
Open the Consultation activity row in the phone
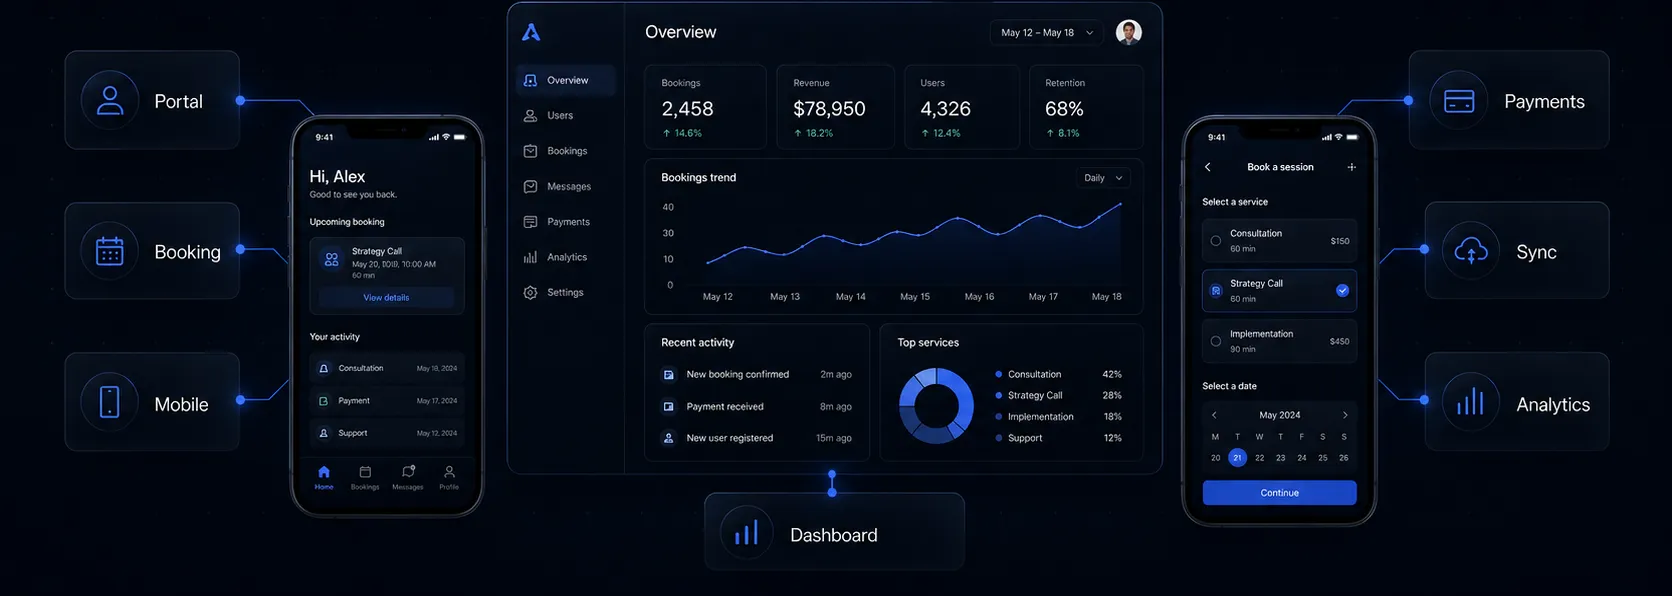[x=387, y=368]
